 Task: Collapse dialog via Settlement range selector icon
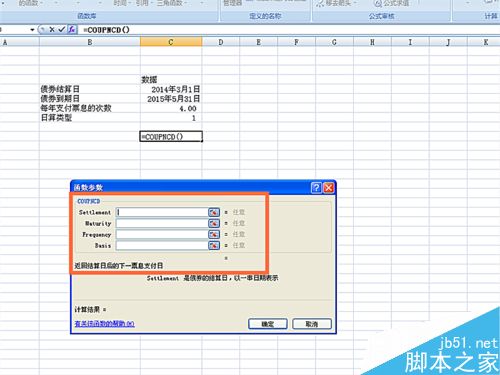coord(214,212)
